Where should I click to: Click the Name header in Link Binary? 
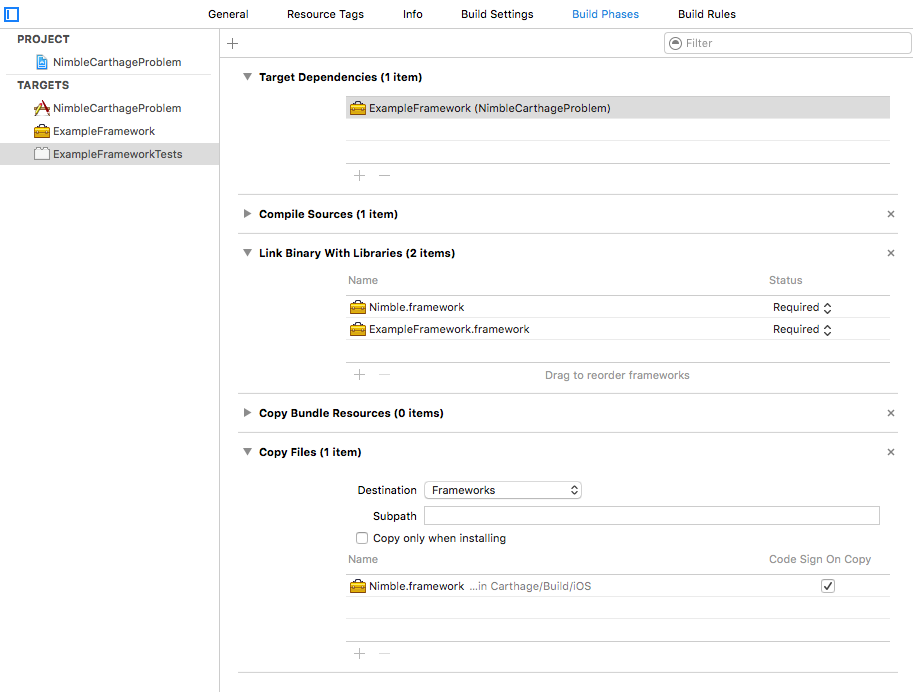363,280
